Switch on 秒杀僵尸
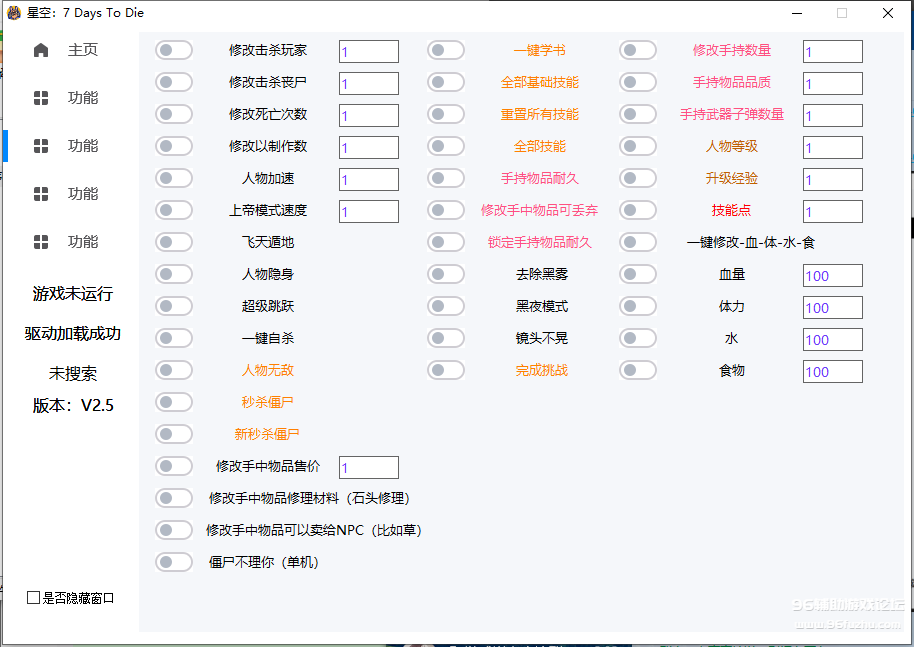 pos(174,402)
